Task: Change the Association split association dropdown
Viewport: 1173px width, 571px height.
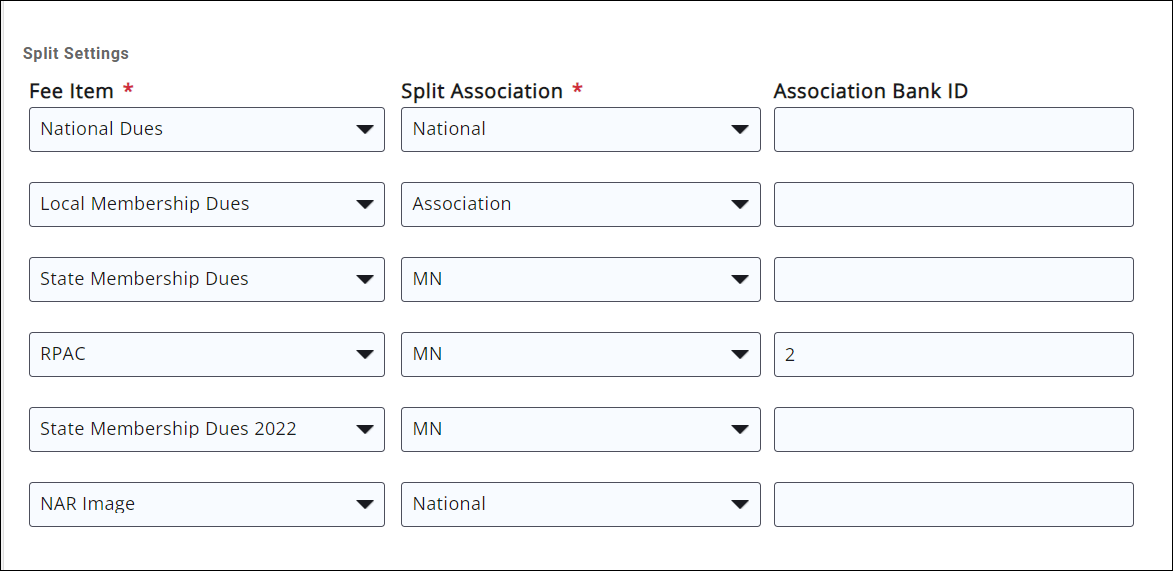Action: pos(580,204)
